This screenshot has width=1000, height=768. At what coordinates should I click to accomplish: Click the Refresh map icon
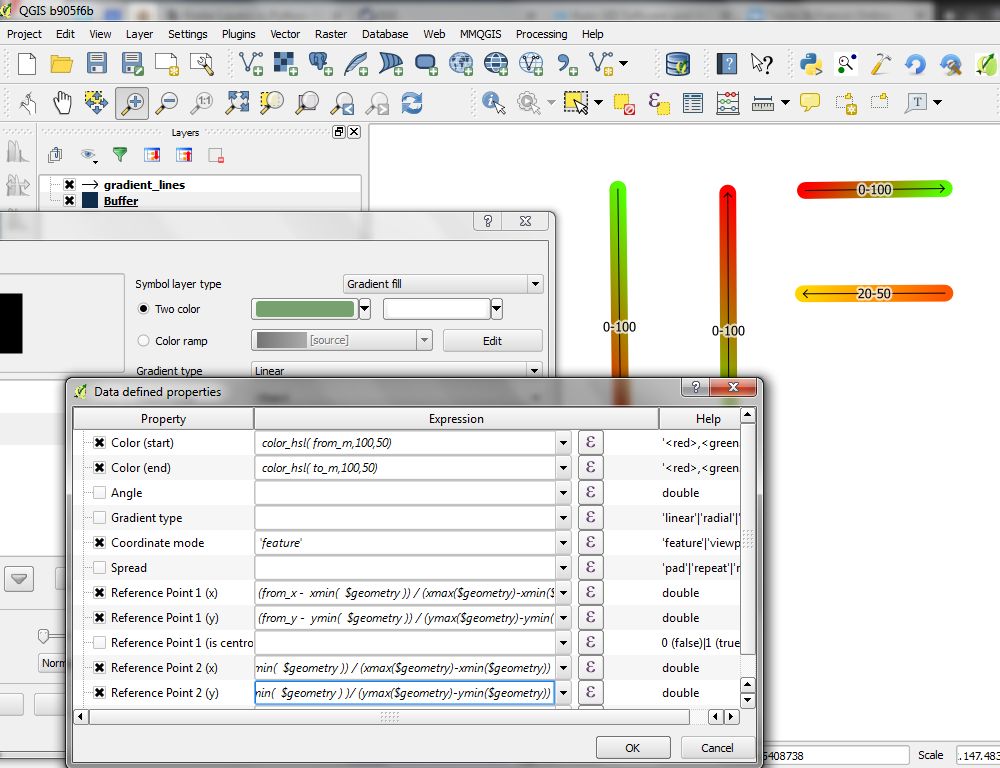tap(411, 102)
